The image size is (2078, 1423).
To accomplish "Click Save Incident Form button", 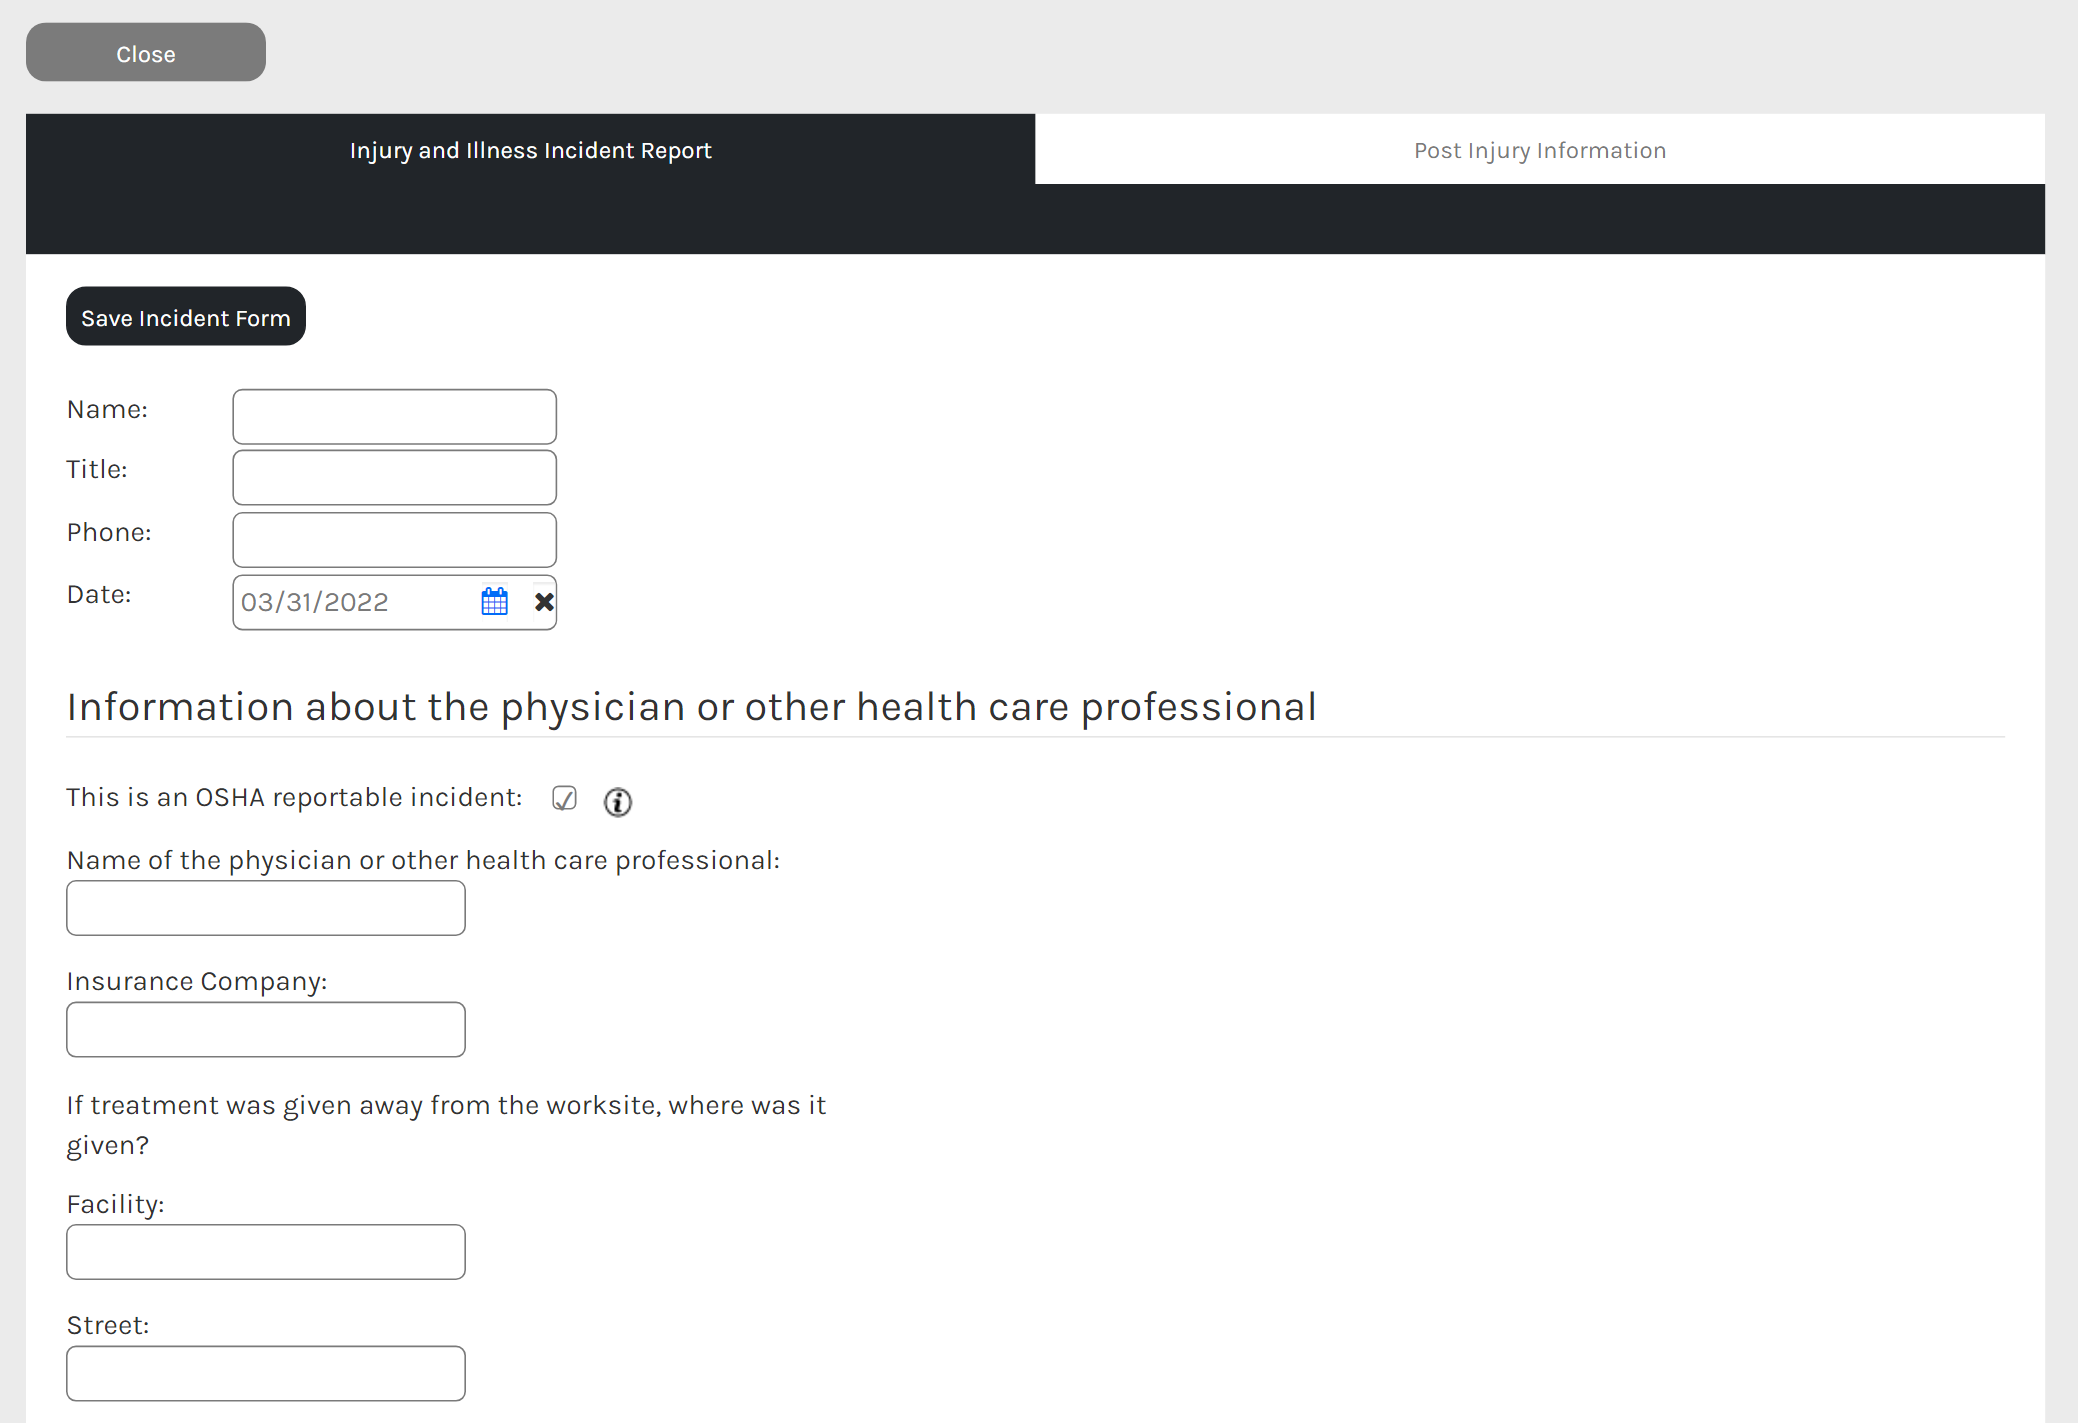I will click(186, 317).
